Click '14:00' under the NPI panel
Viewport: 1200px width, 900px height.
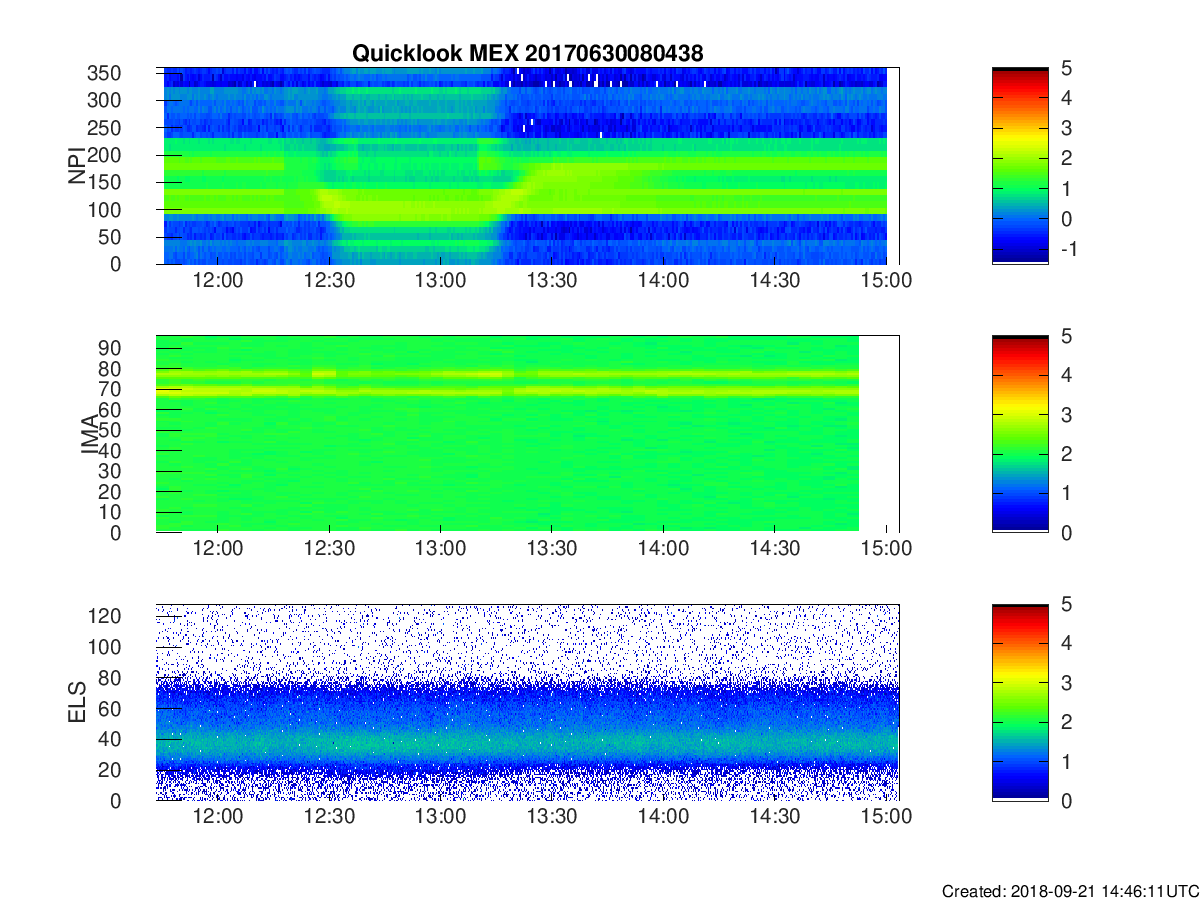[x=663, y=282]
